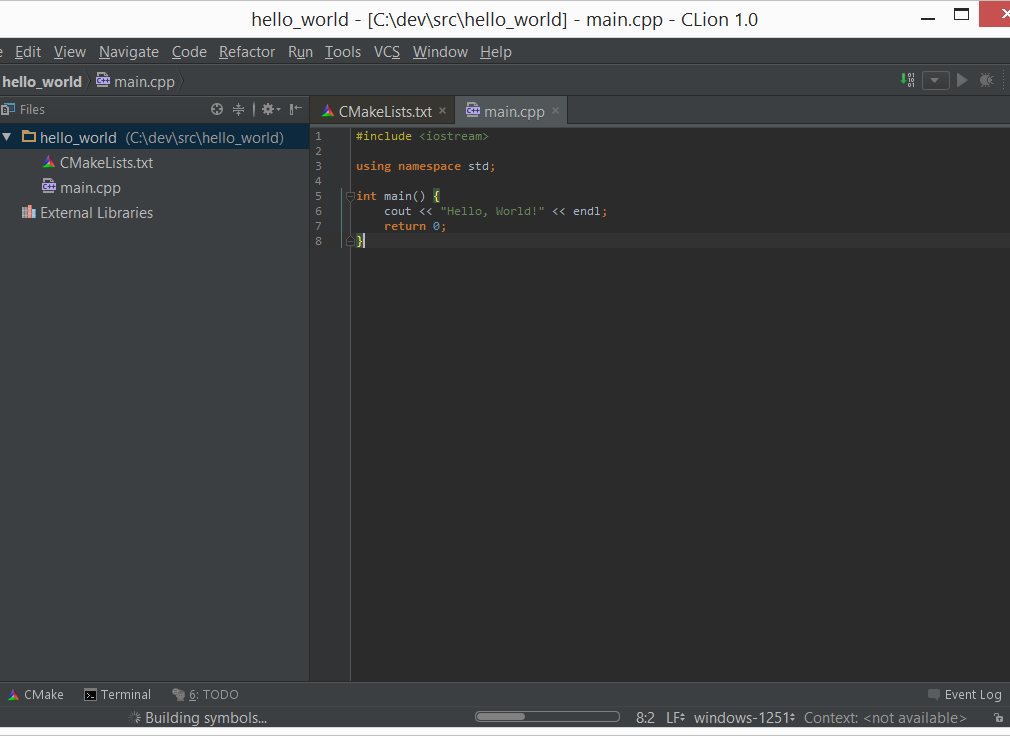Viewport: 1010px width, 736px height.
Task: Open the TODO tool window
Action: [x=205, y=695]
